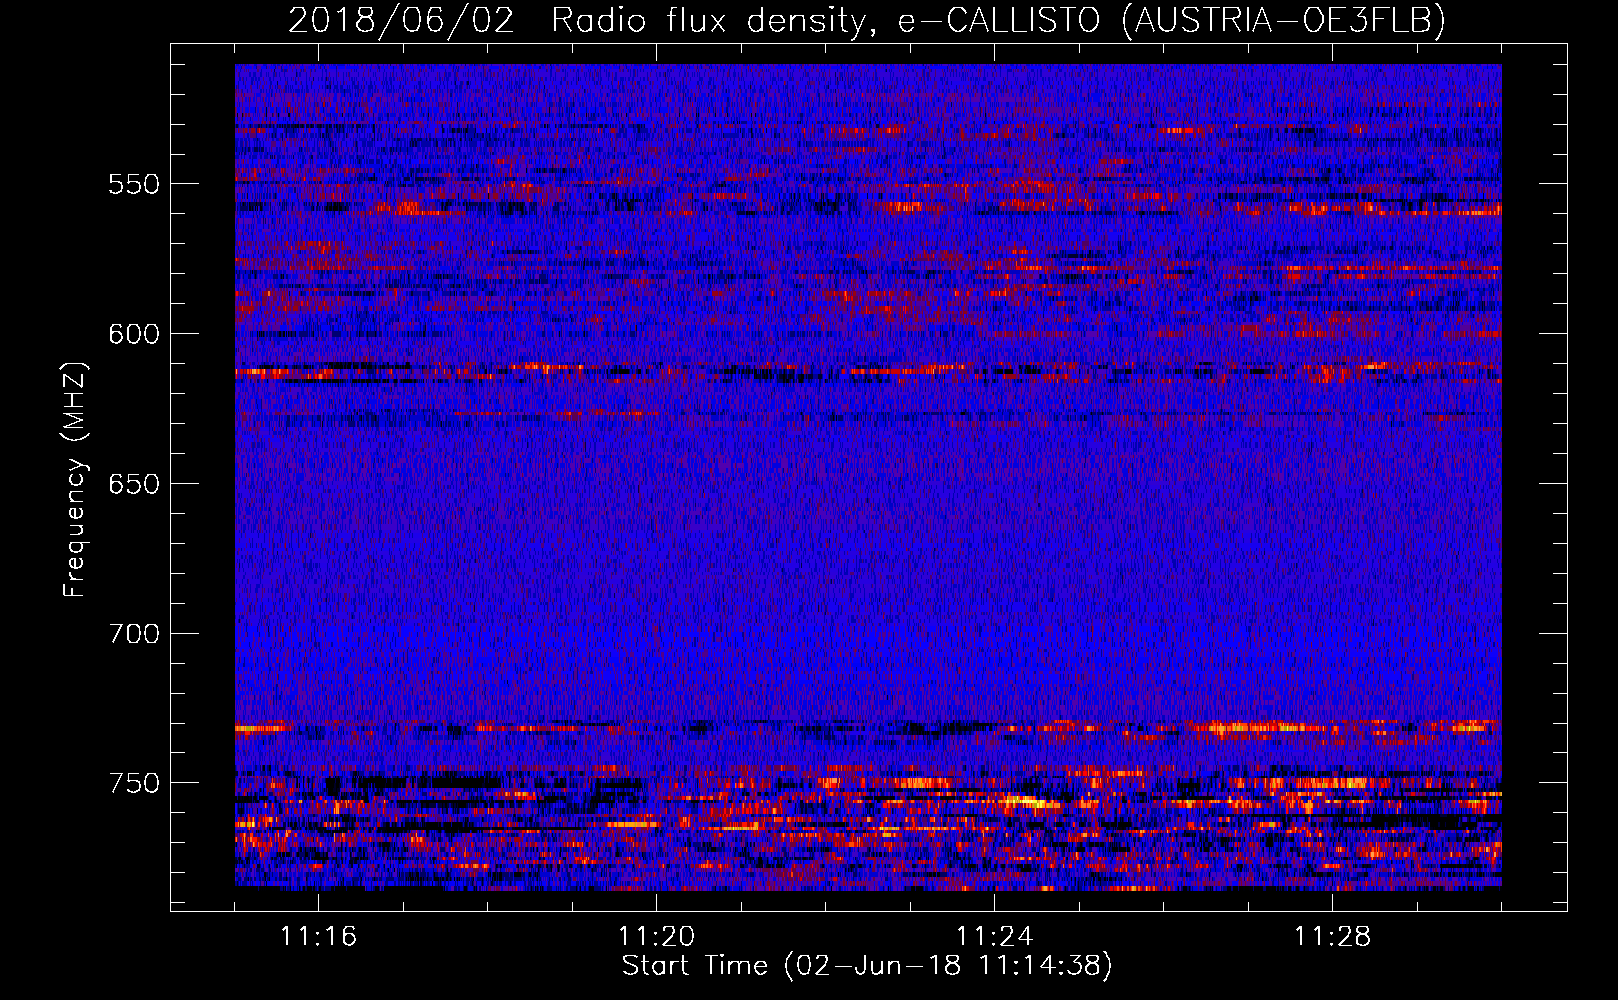This screenshot has height=1000, width=1618.
Task: Click the 11:24 time axis label
Action: [x=994, y=937]
